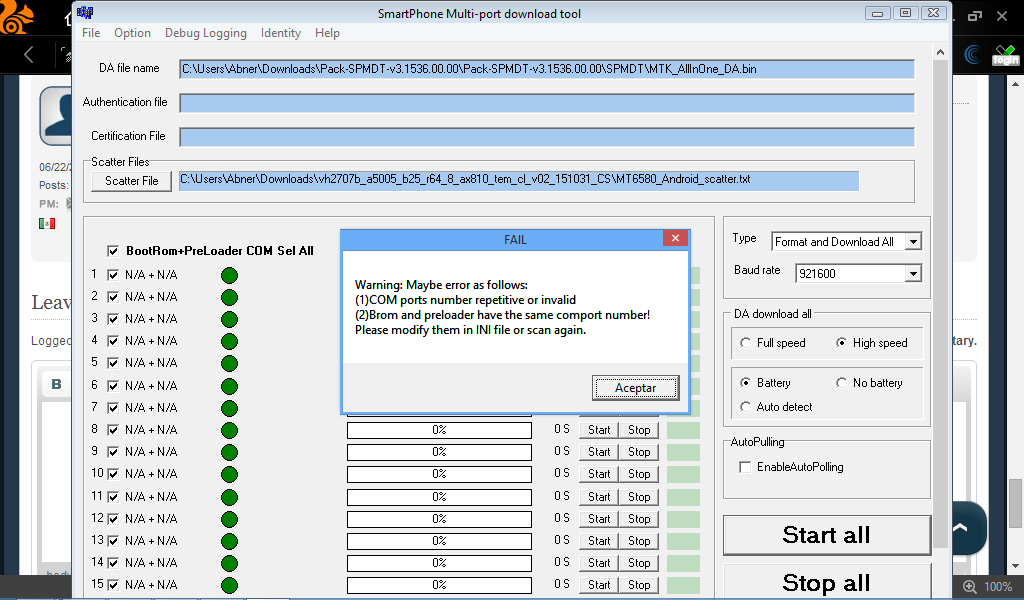Click the Authentication file field
The width and height of the screenshot is (1024, 600).
pos(547,103)
